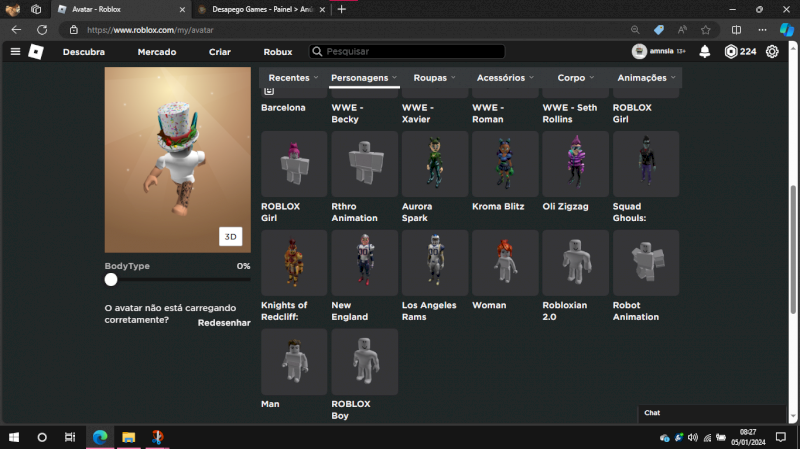This screenshot has width=800, height=449.
Task: Expand the Recentes dropdown category
Action: tap(293, 78)
